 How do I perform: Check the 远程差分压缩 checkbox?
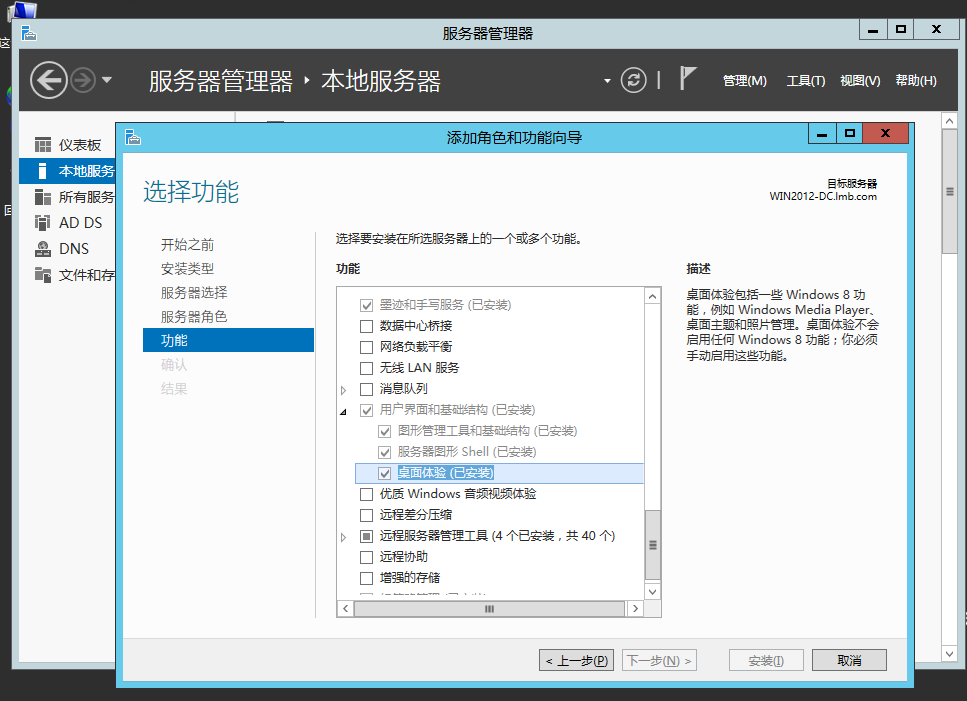(x=366, y=515)
